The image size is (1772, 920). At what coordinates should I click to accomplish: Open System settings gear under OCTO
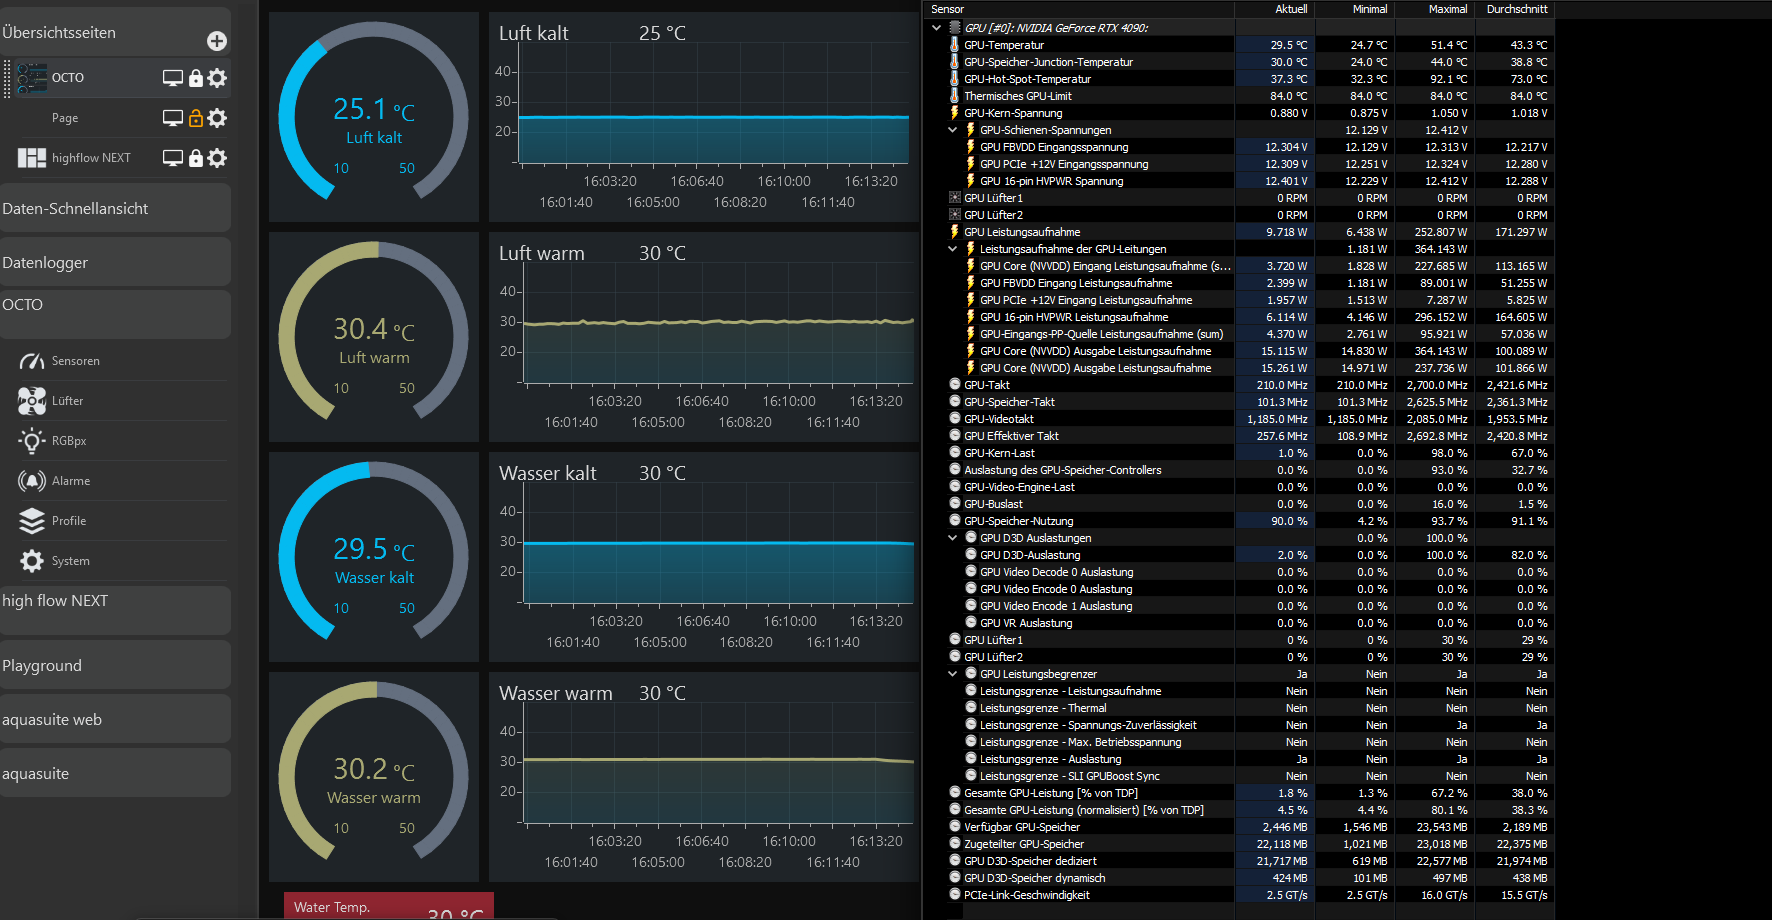33,560
